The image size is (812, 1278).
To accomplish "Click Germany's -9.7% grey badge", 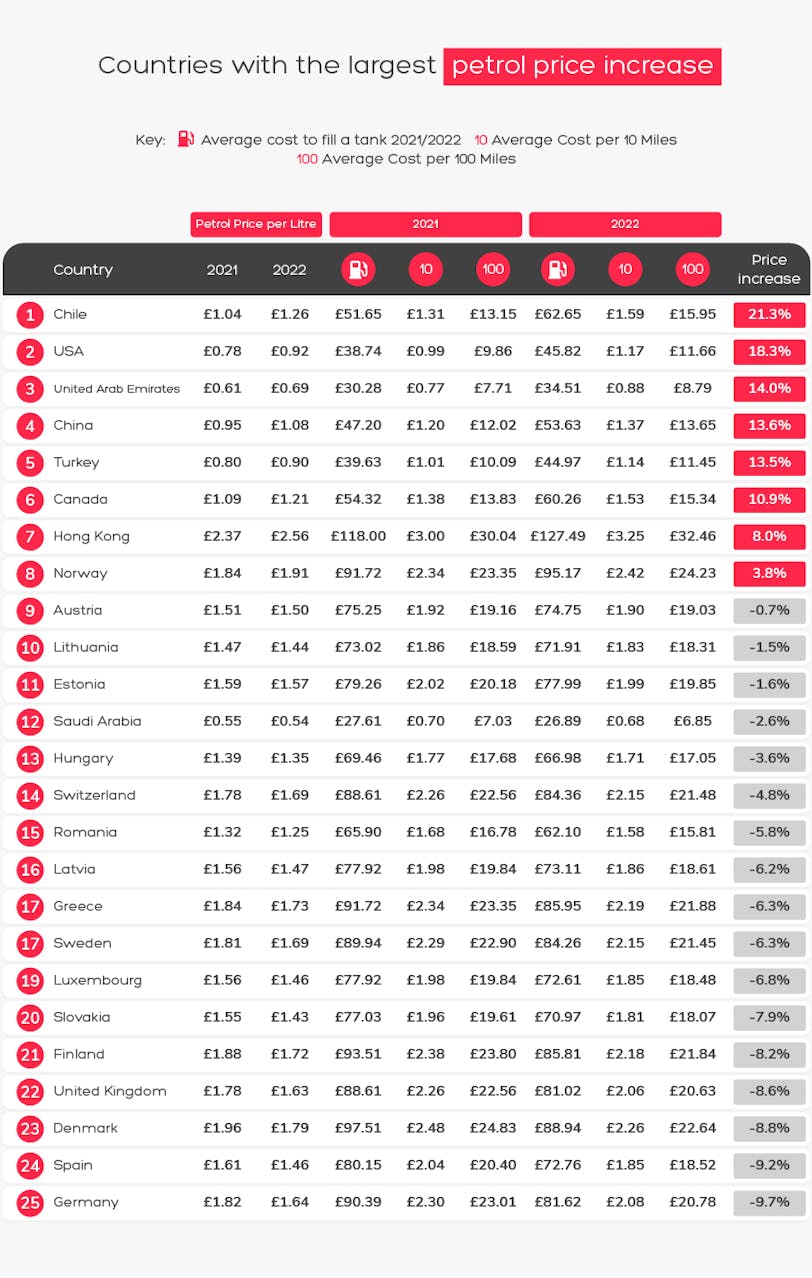I will coord(769,1202).
